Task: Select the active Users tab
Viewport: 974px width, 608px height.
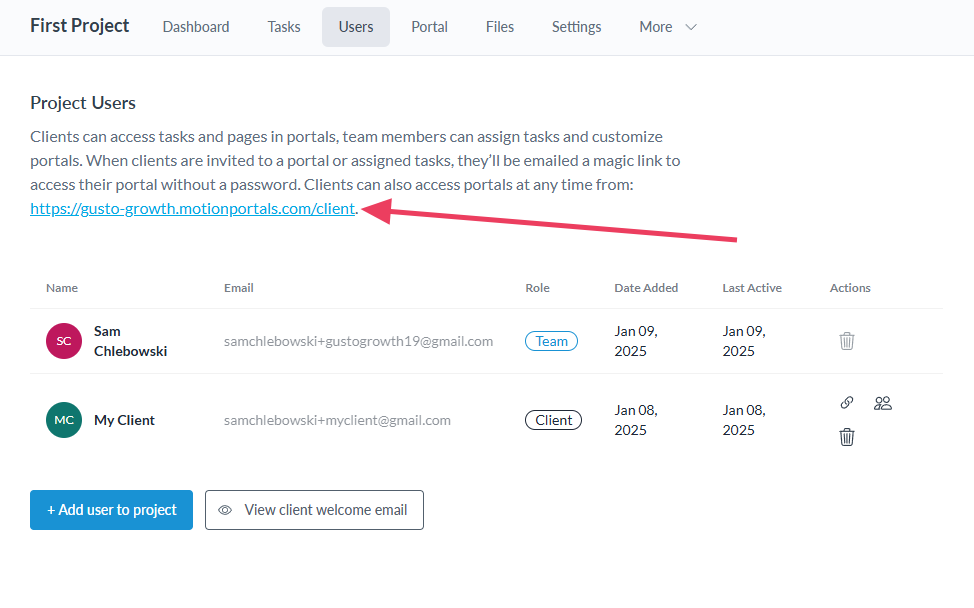Action: (x=356, y=27)
